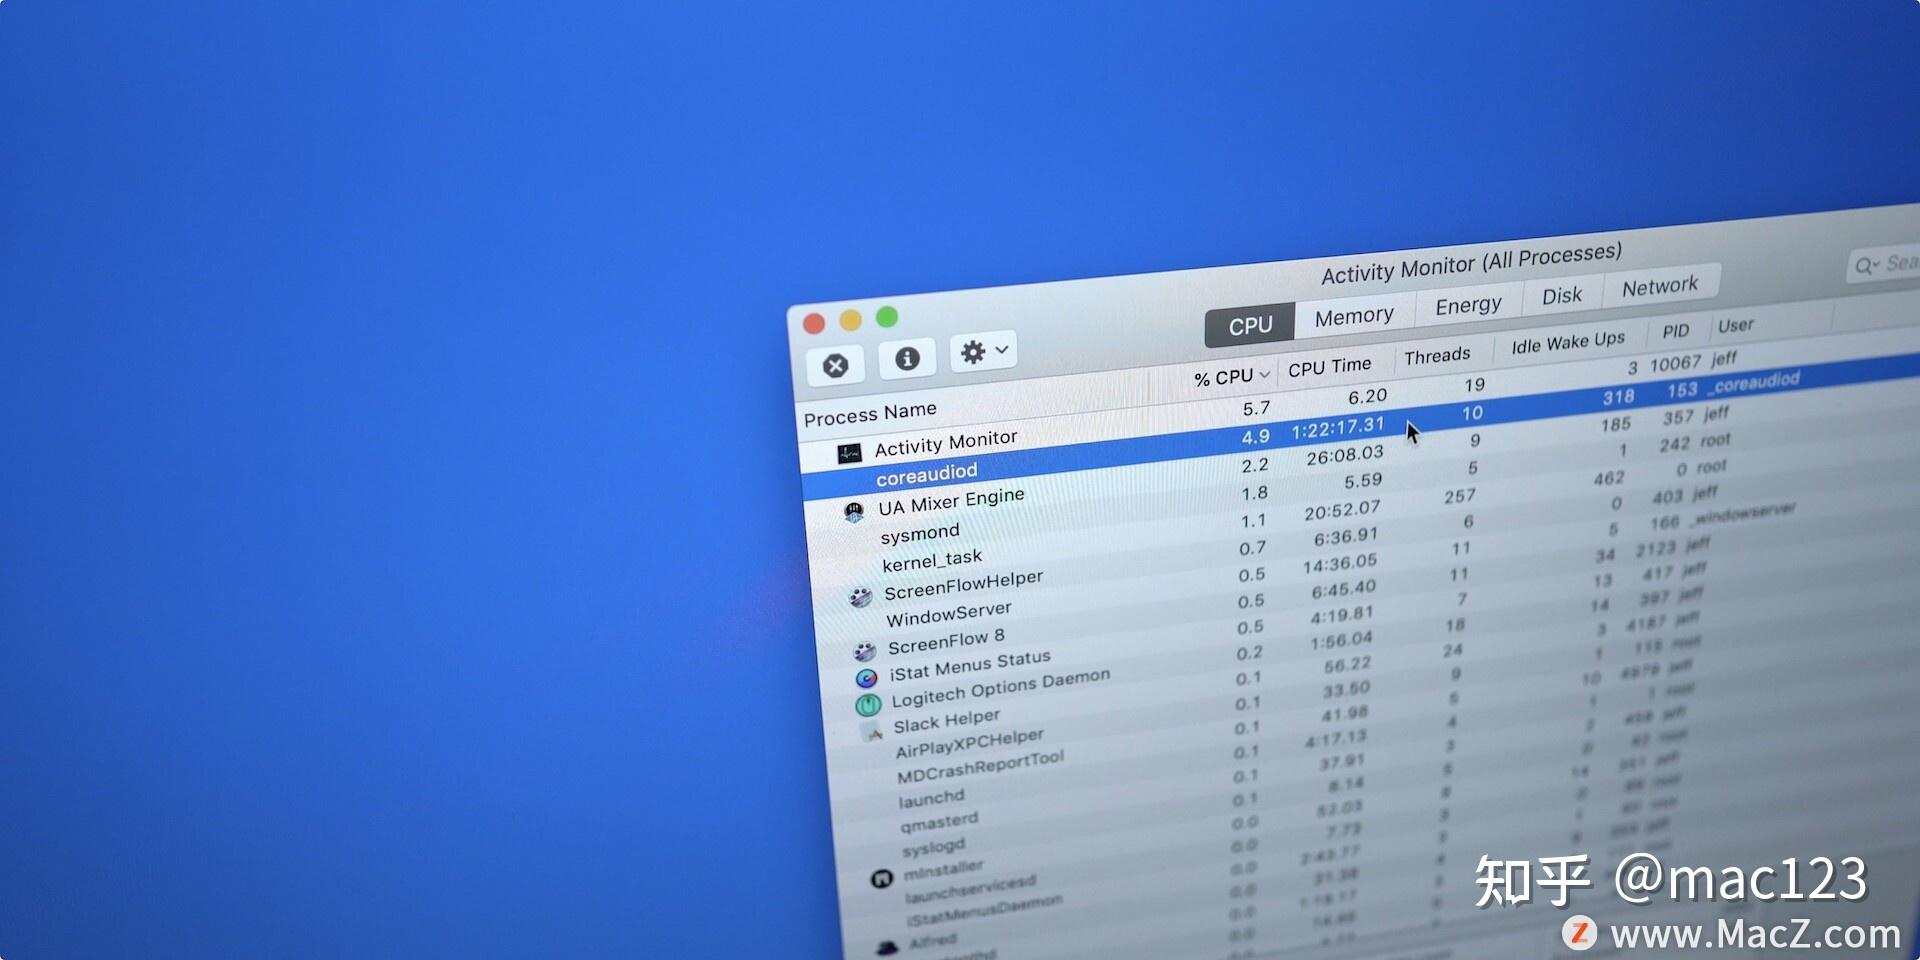Click the ScreenFlowHelper app icon
This screenshot has height=960, width=1920.
coord(860,597)
